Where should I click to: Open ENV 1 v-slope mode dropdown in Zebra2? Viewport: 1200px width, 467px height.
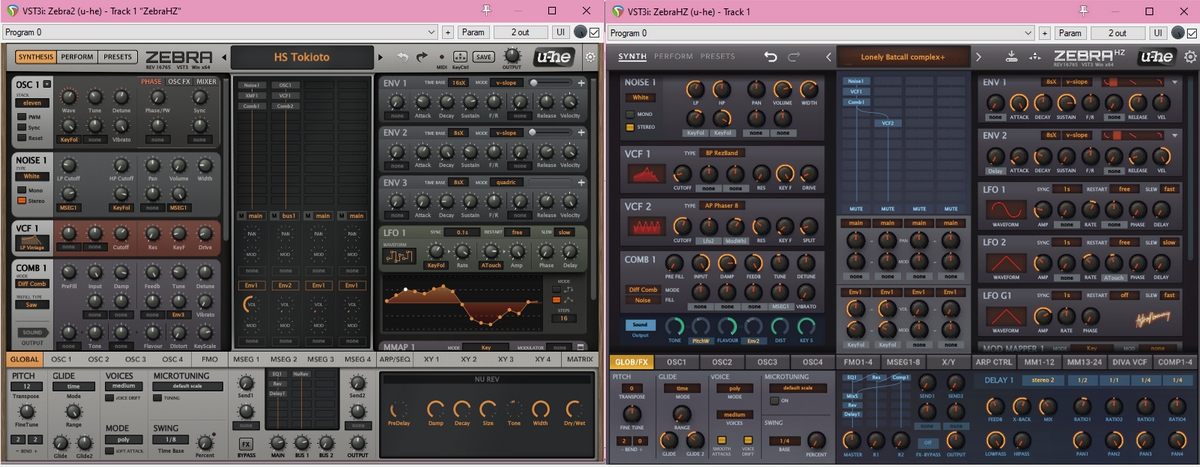click(507, 82)
